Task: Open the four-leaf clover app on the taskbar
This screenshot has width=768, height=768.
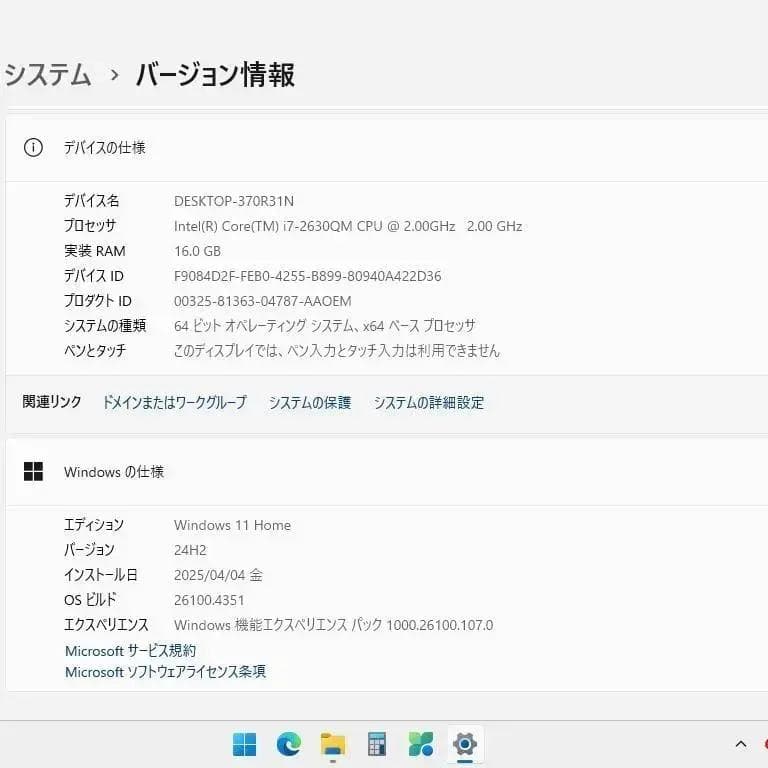Action: (421, 744)
